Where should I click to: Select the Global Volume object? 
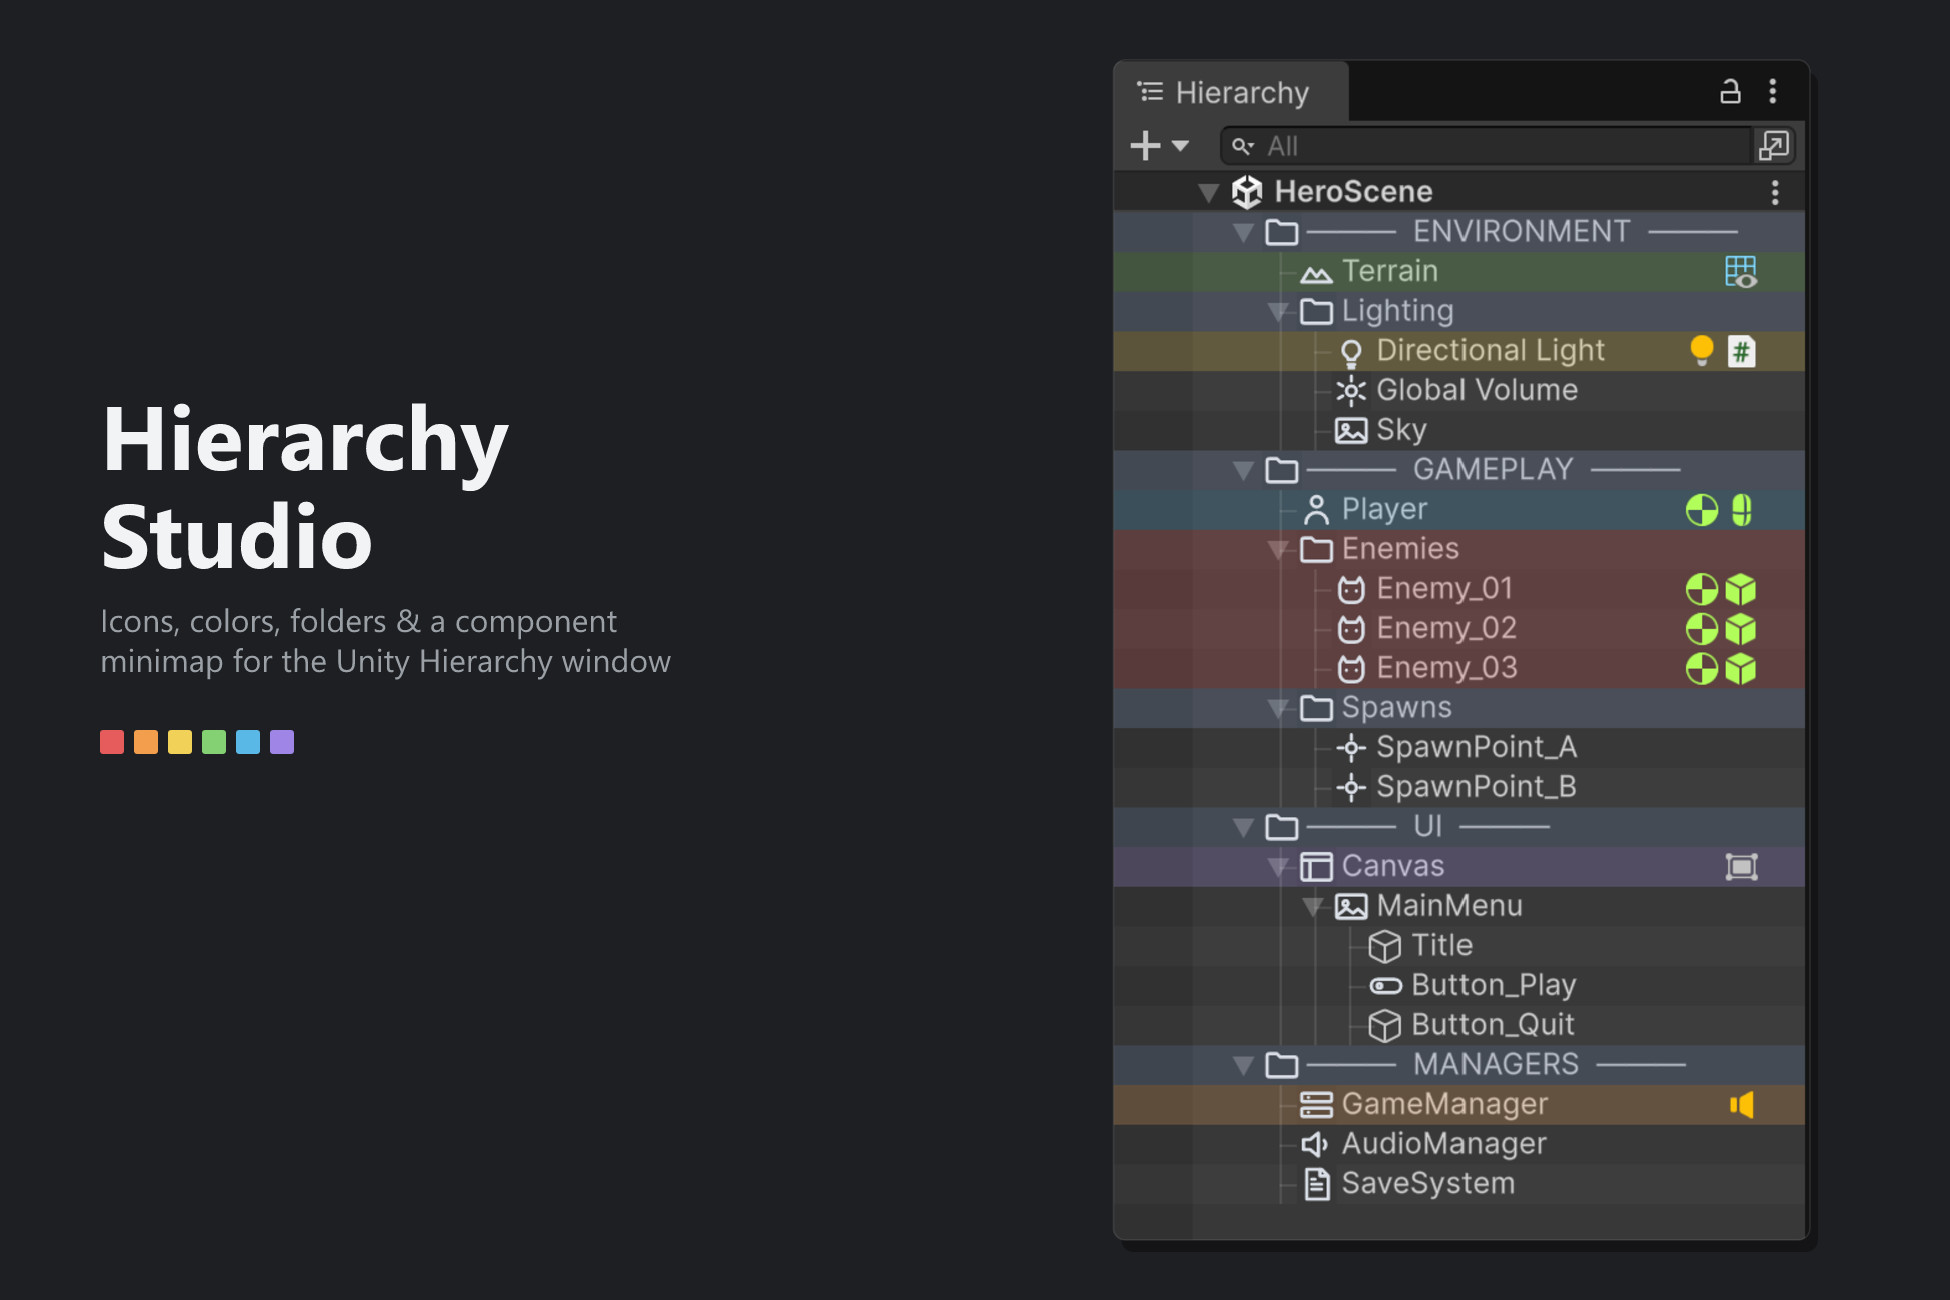[1459, 391]
